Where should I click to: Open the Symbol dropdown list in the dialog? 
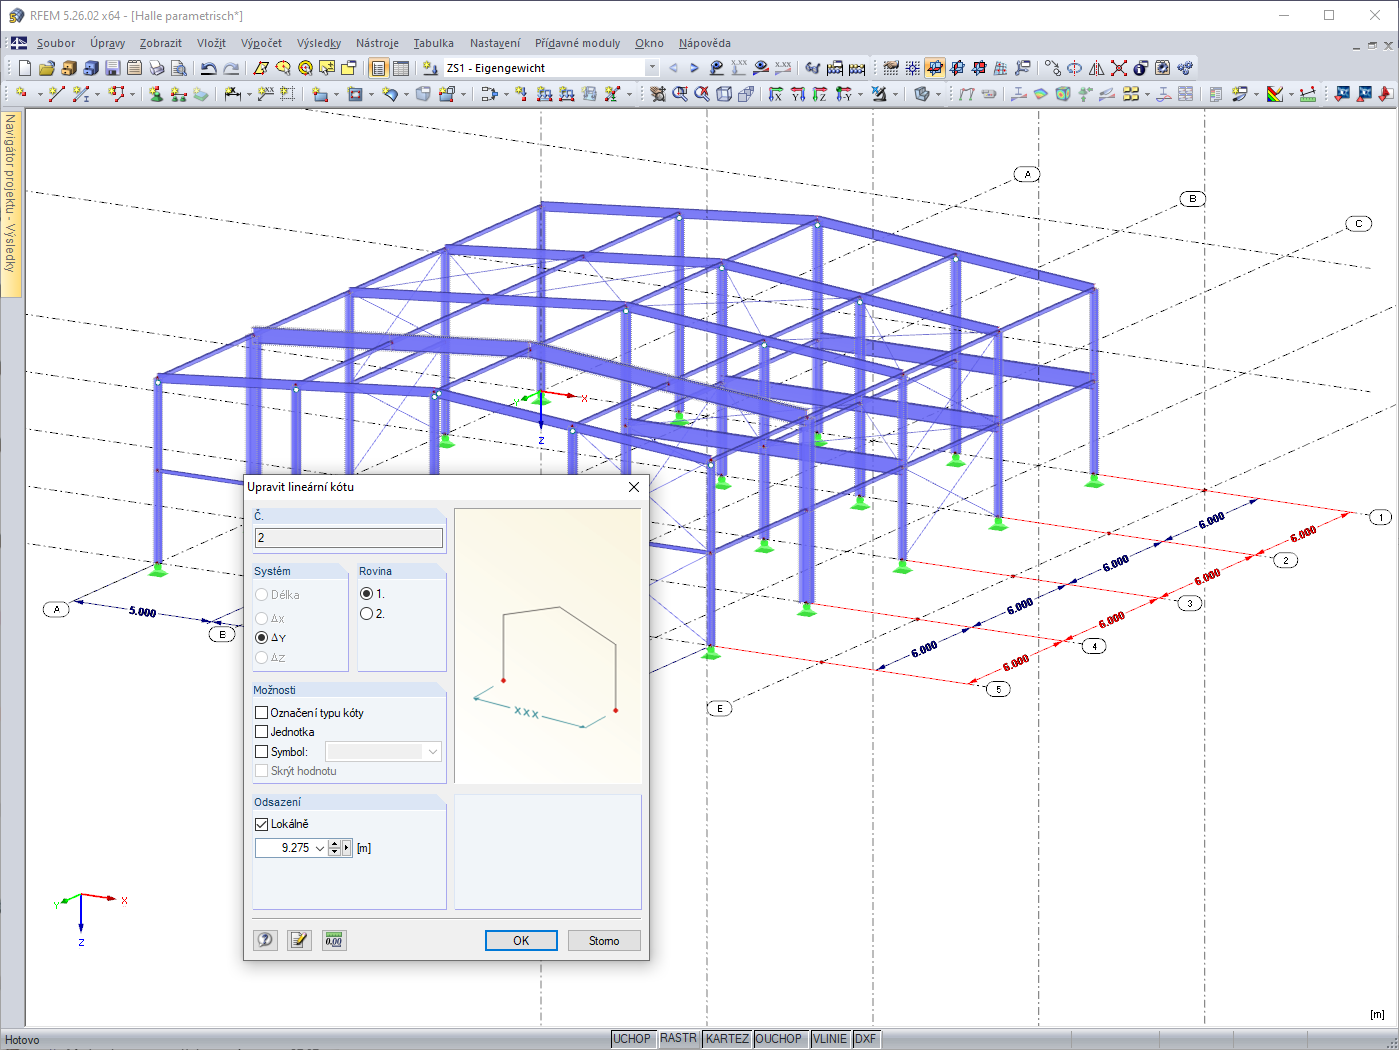click(433, 752)
